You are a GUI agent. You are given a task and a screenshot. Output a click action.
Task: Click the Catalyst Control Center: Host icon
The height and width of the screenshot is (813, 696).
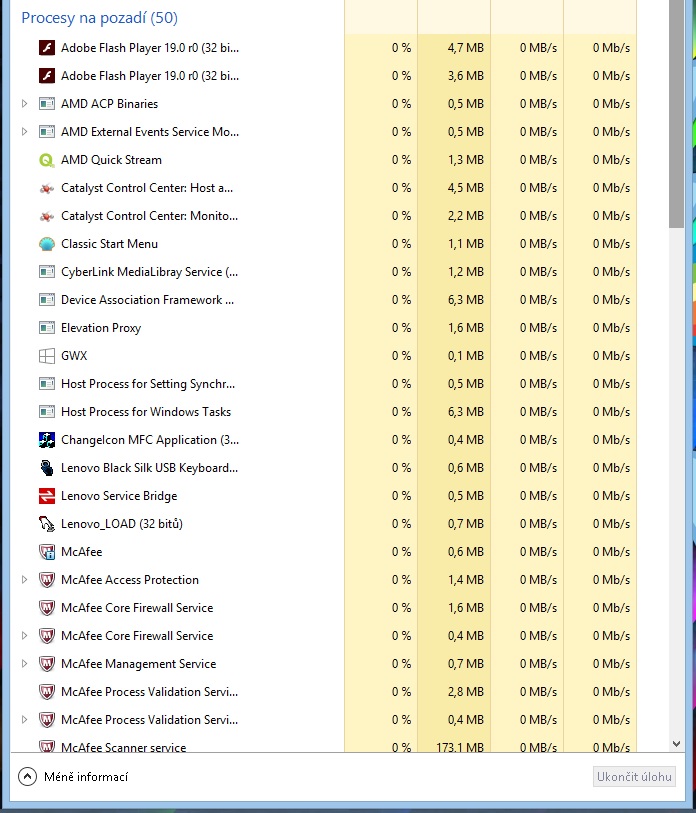point(47,188)
